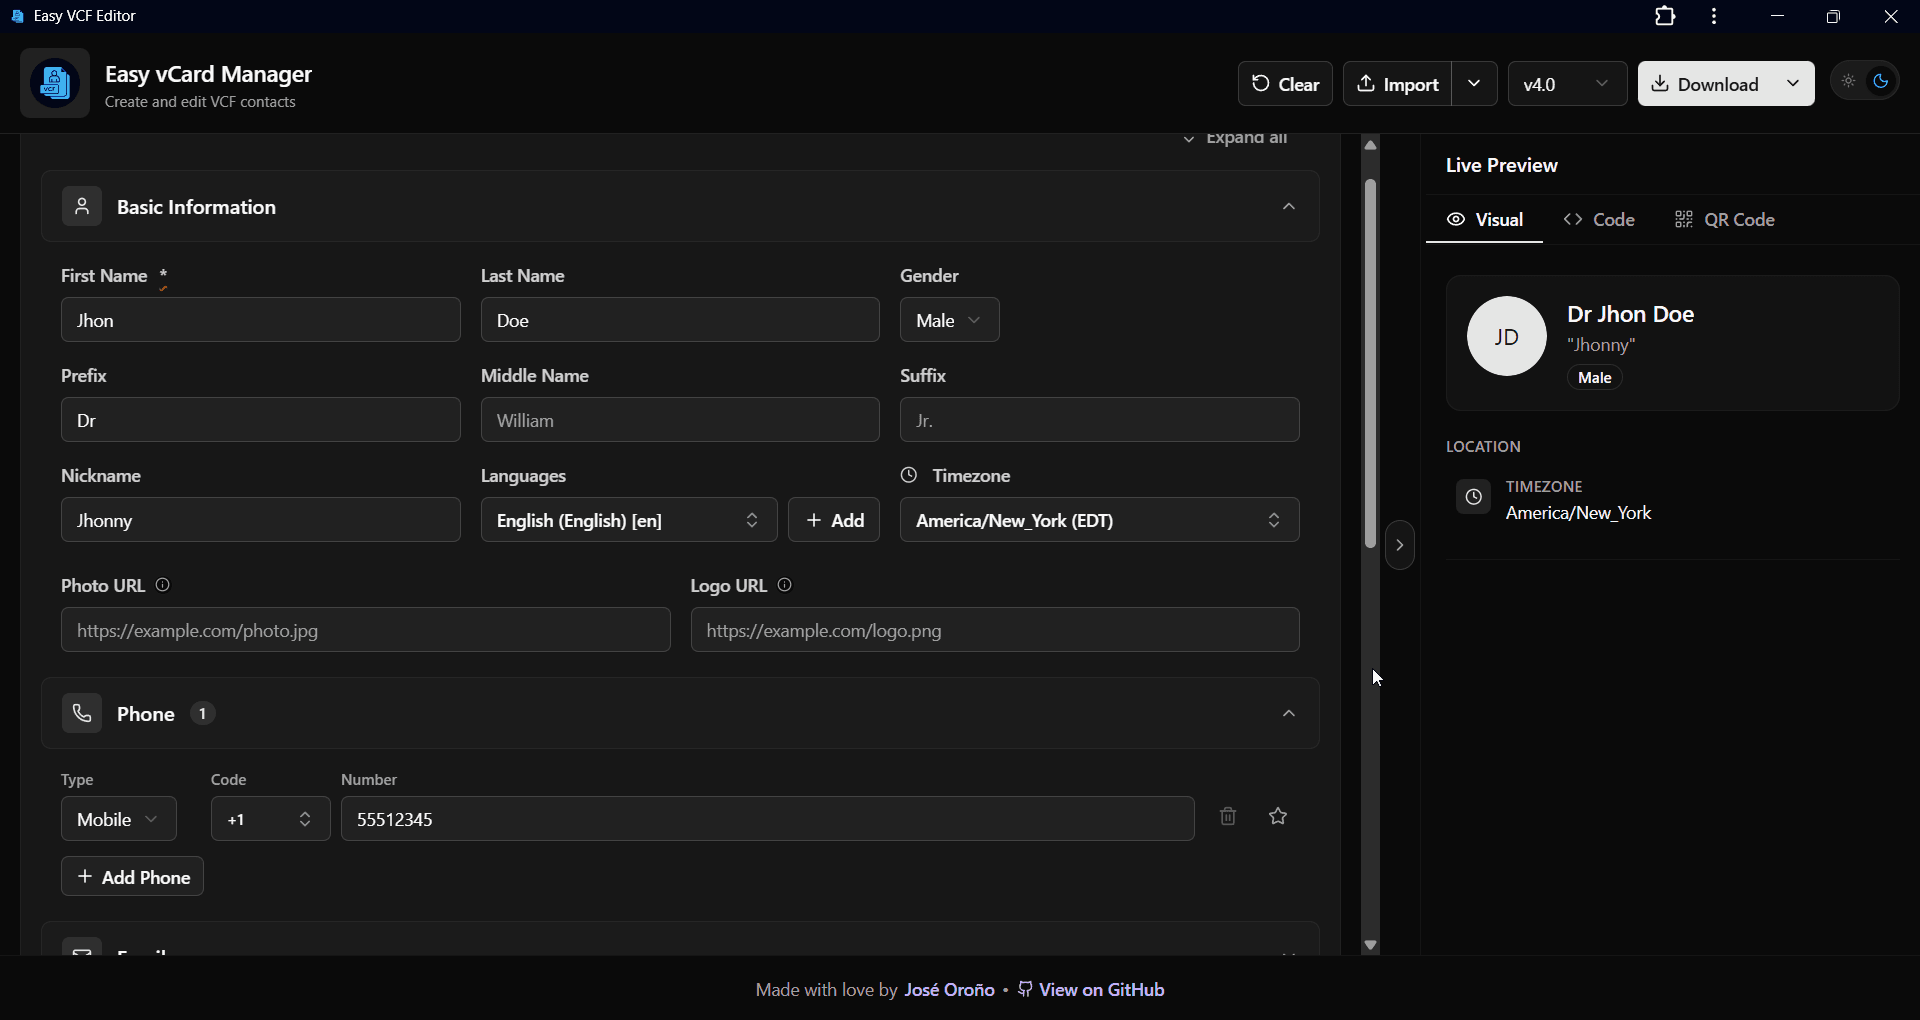Open the José Oroño link

point(949,990)
